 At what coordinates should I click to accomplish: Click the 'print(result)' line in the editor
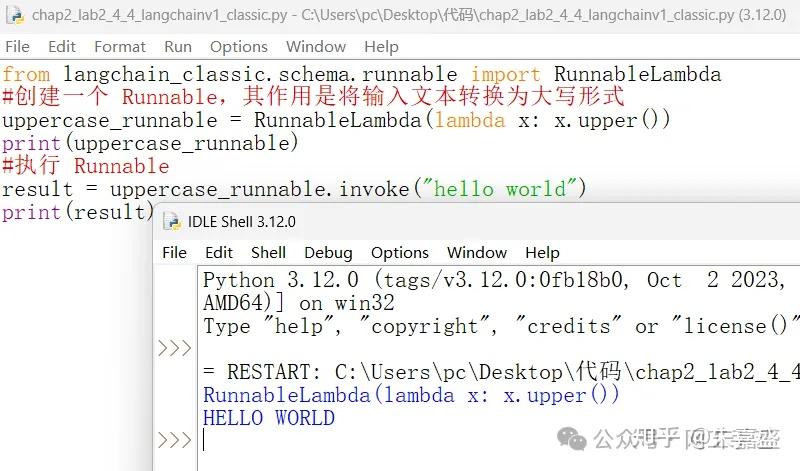pos(78,212)
